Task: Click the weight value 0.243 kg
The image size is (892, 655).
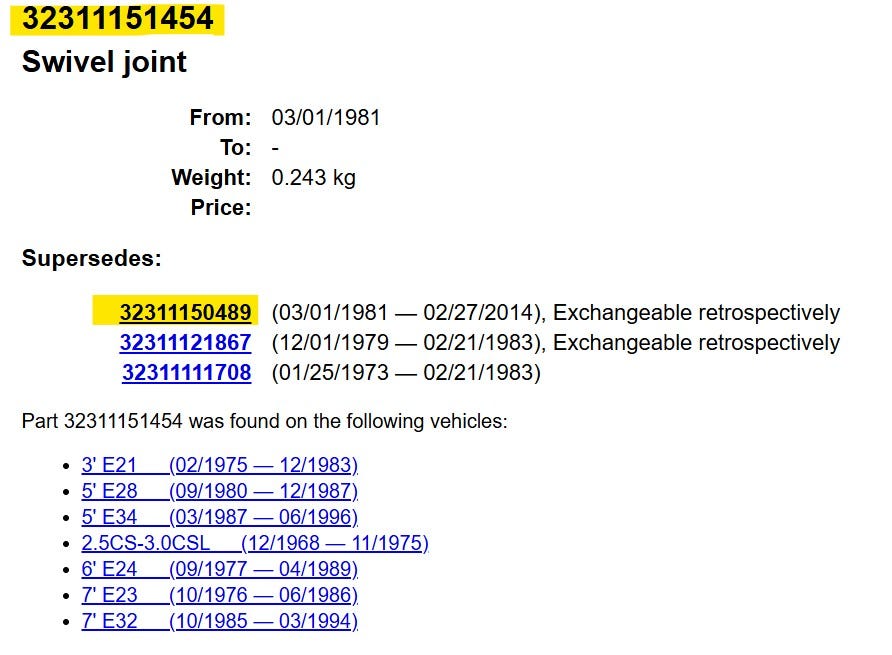Action: pos(313,178)
